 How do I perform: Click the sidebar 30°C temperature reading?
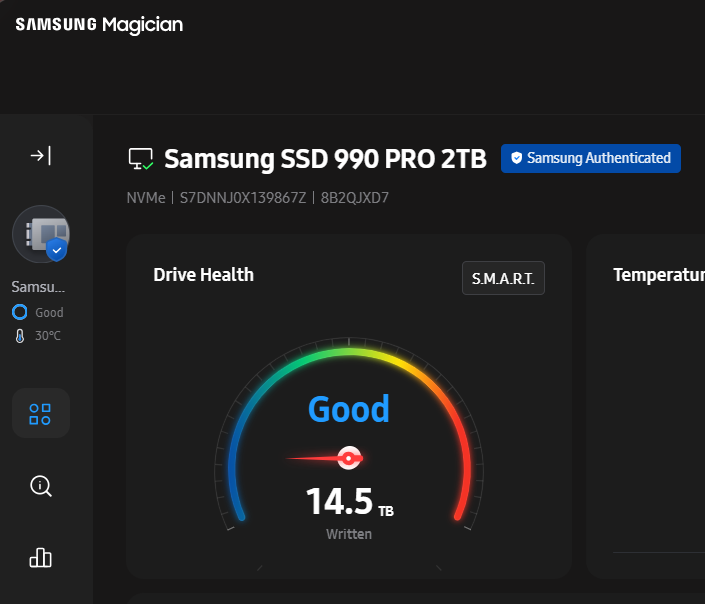click(48, 336)
